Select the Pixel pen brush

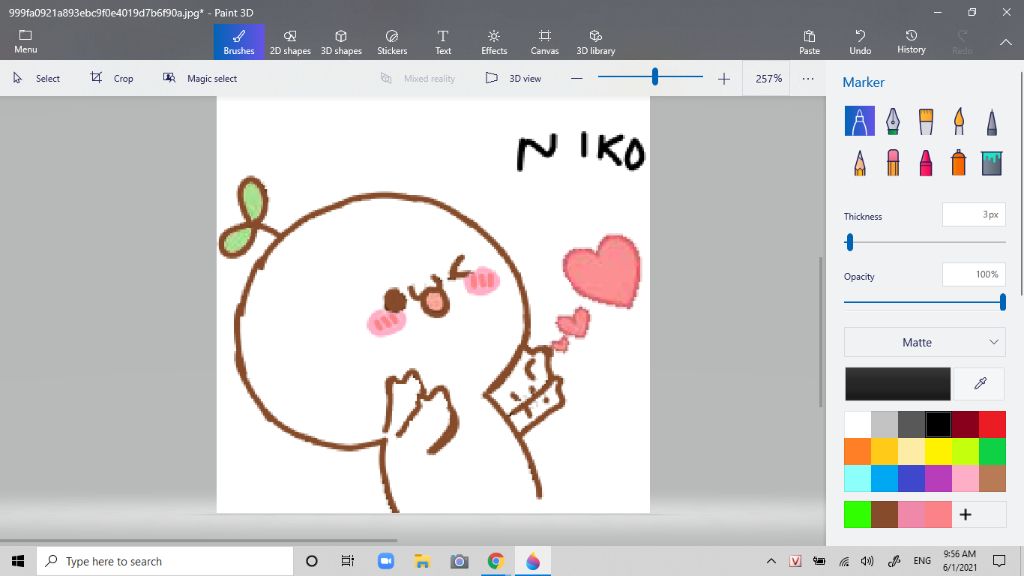coord(991,121)
